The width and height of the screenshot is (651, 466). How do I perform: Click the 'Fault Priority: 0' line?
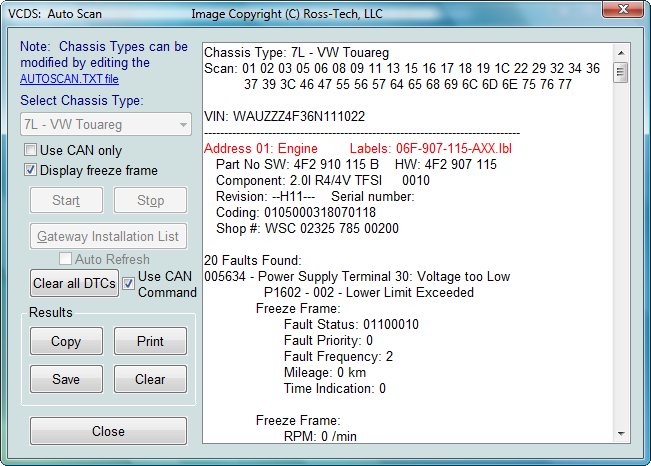click(x=328, y=341)
